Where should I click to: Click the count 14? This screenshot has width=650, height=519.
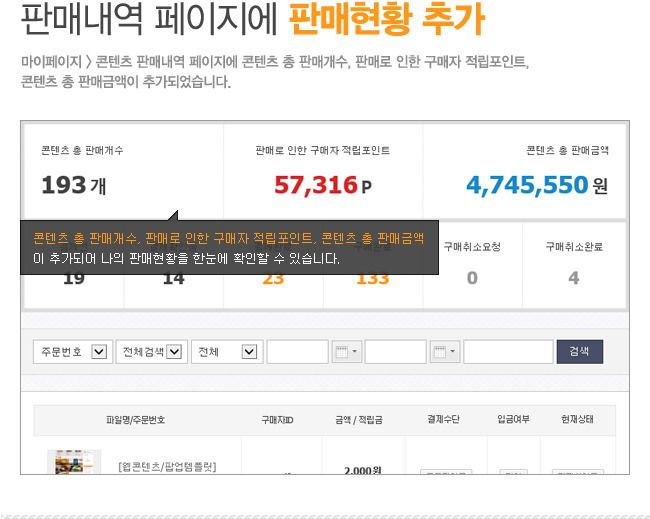click(173, 280)
